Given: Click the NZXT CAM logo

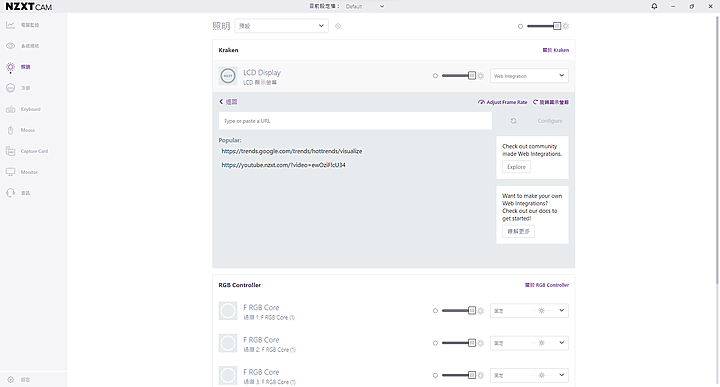Looking at the screenshot, I should click(28, 6).
